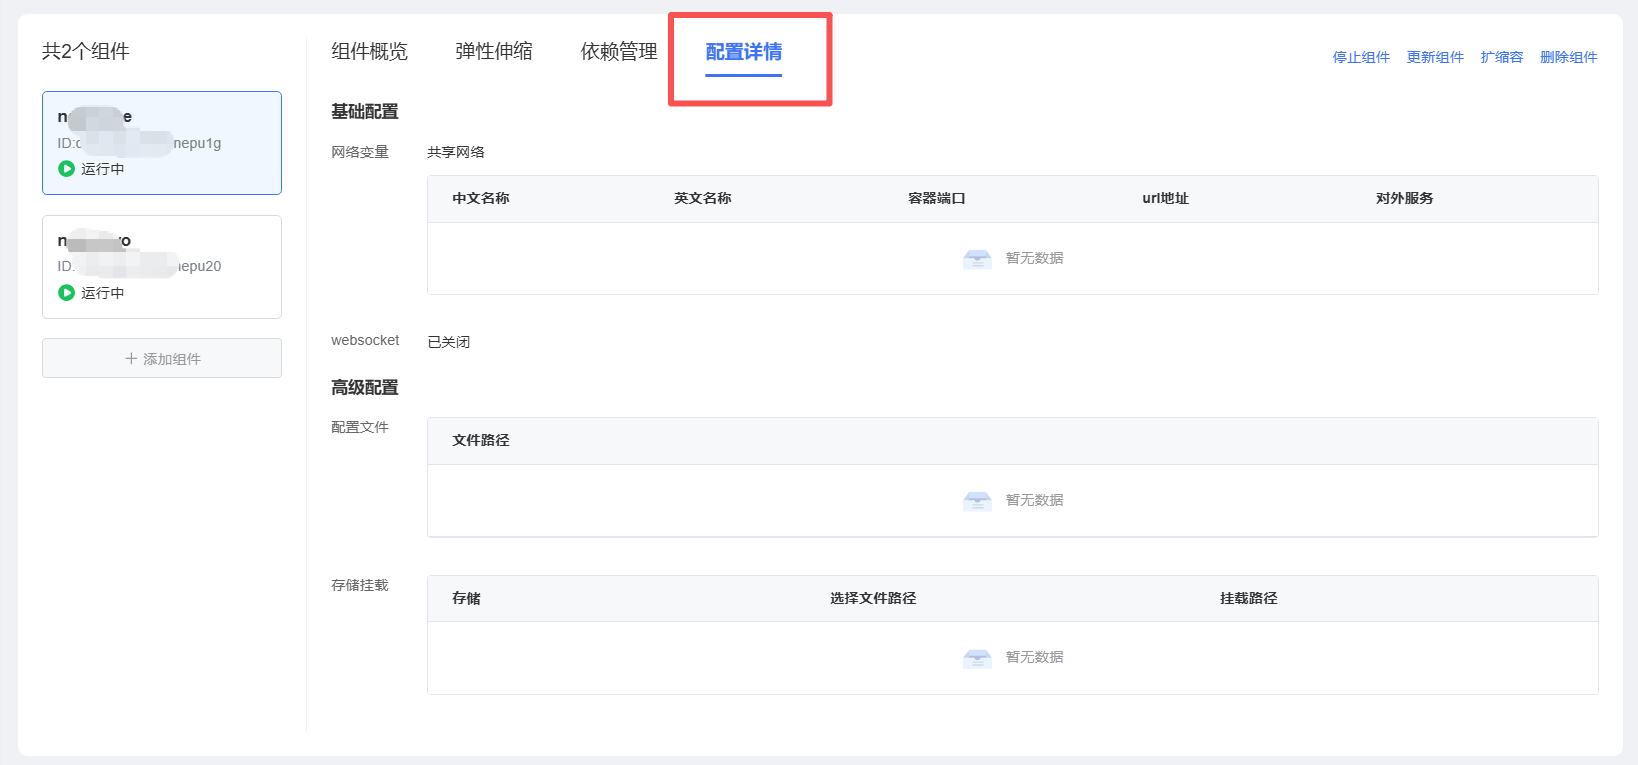Click the 对外服务 column header

[x=1404, y=199]
